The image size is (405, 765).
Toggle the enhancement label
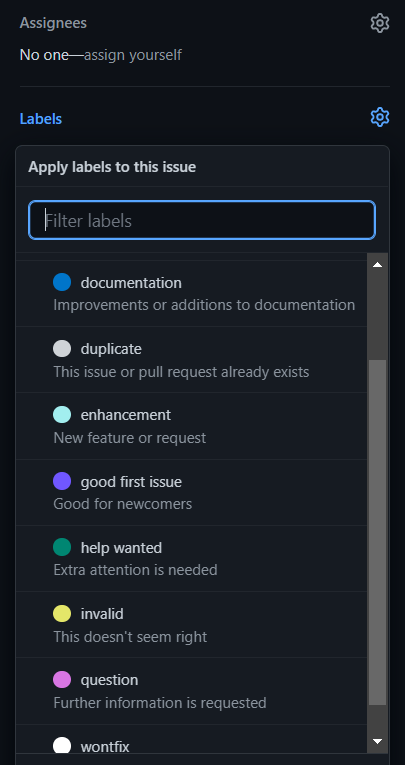pos(191,426)
